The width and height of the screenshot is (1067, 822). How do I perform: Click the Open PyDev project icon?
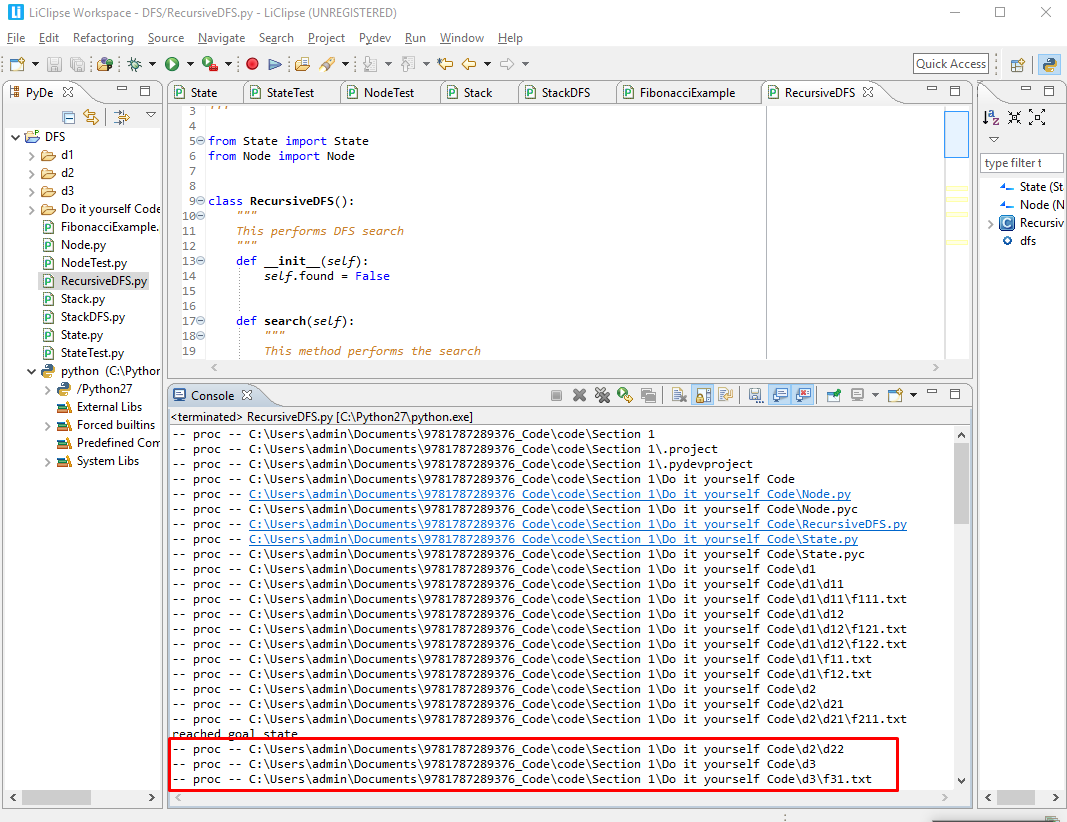point(105,64)
